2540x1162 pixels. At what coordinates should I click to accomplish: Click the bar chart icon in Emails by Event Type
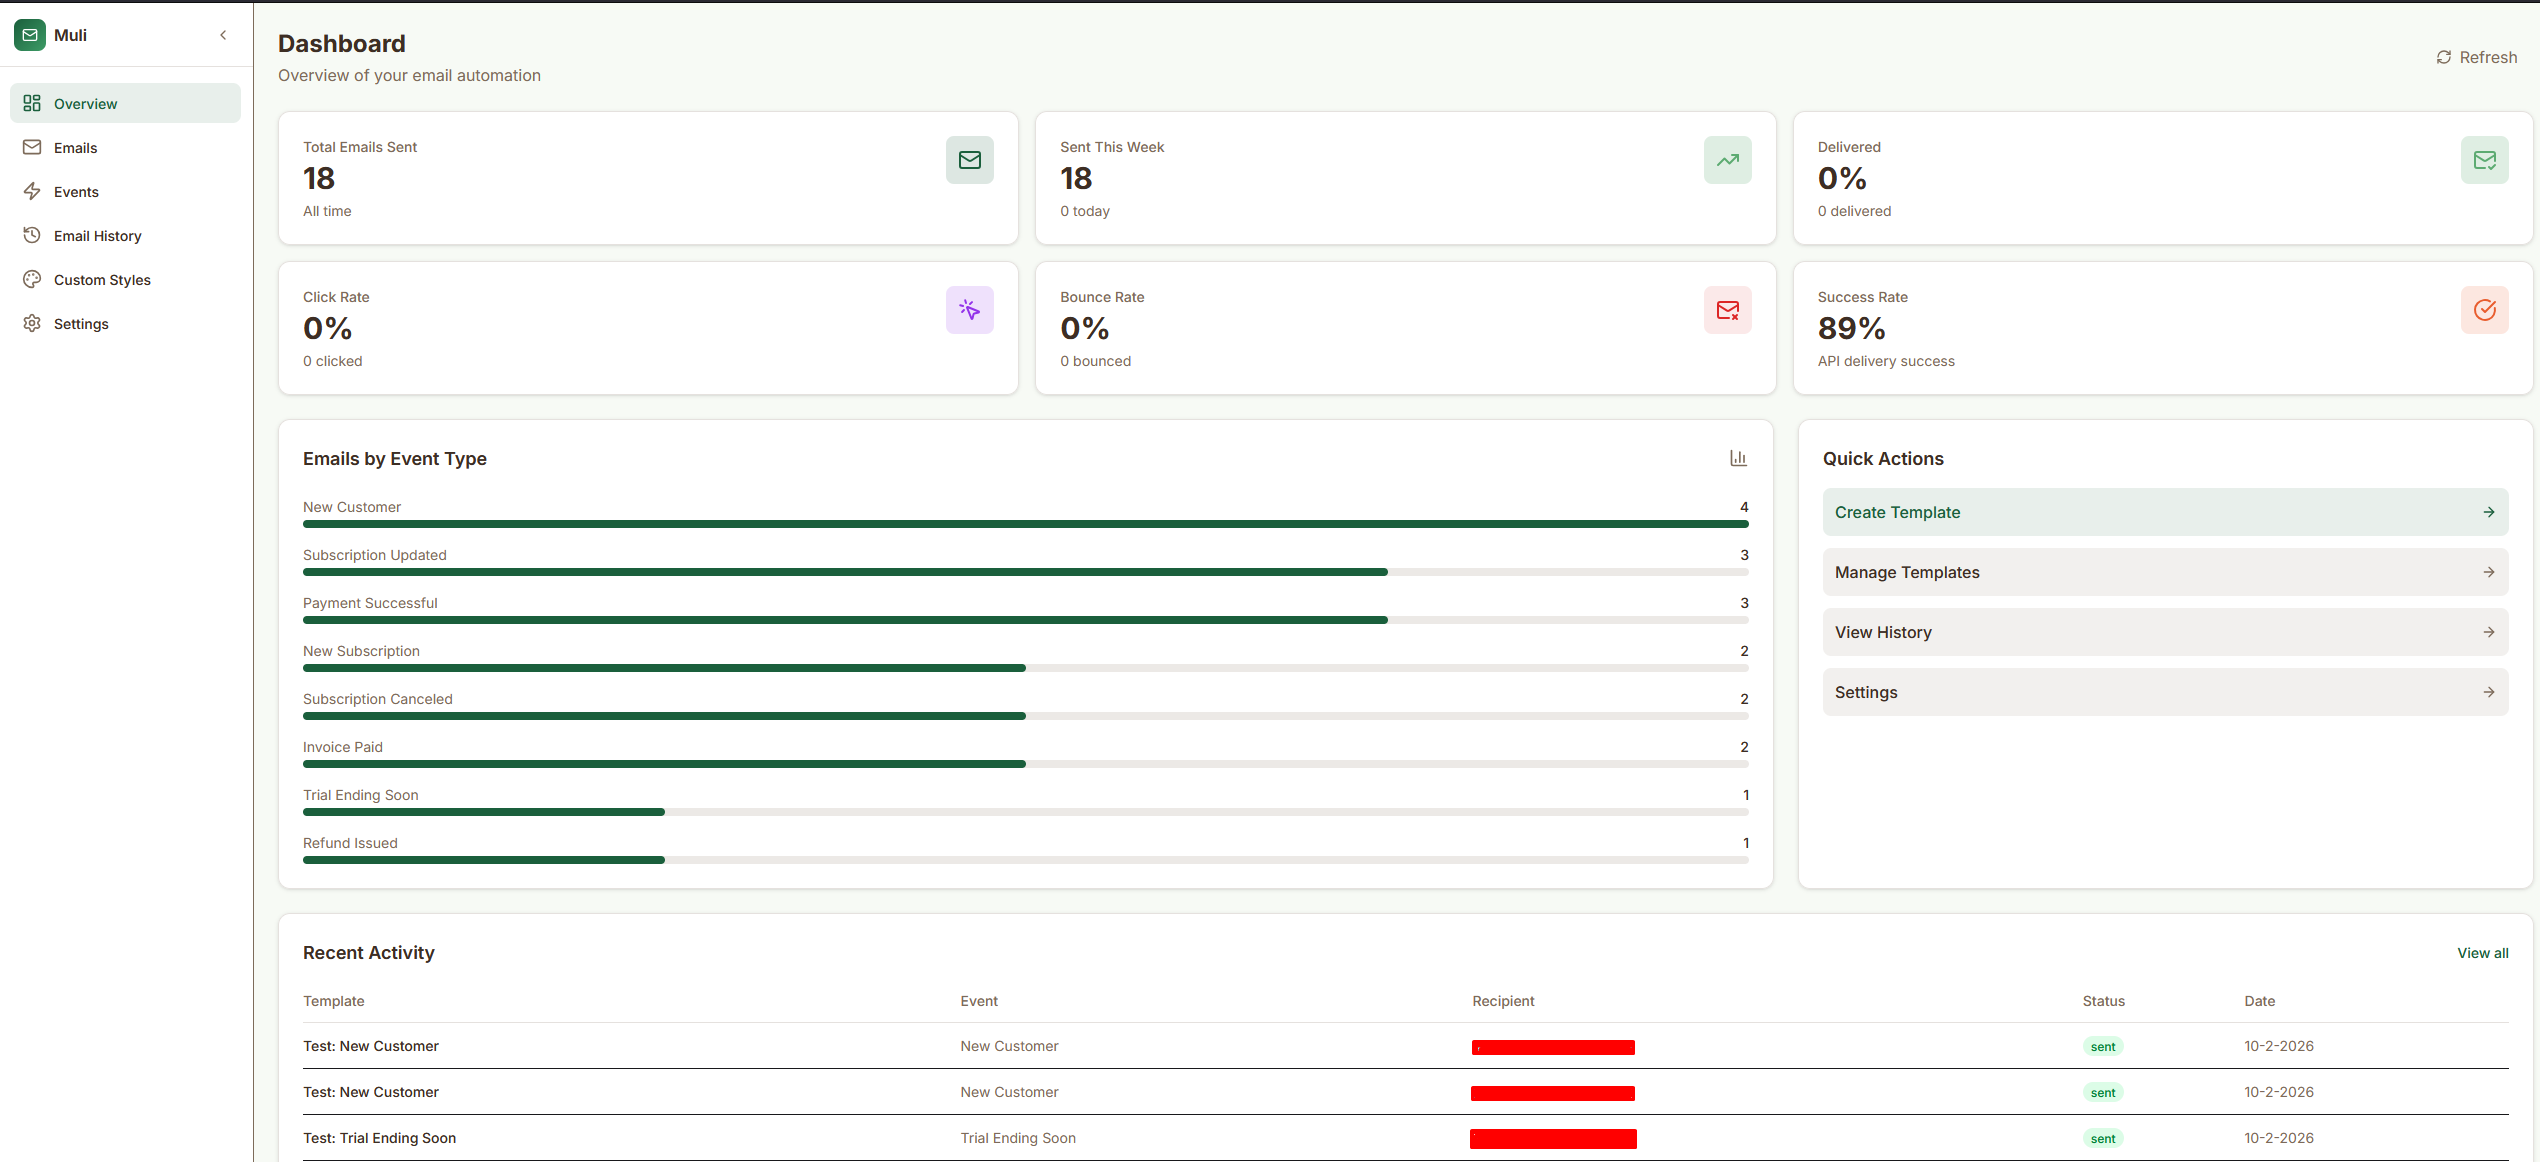tap(1738, 458)
